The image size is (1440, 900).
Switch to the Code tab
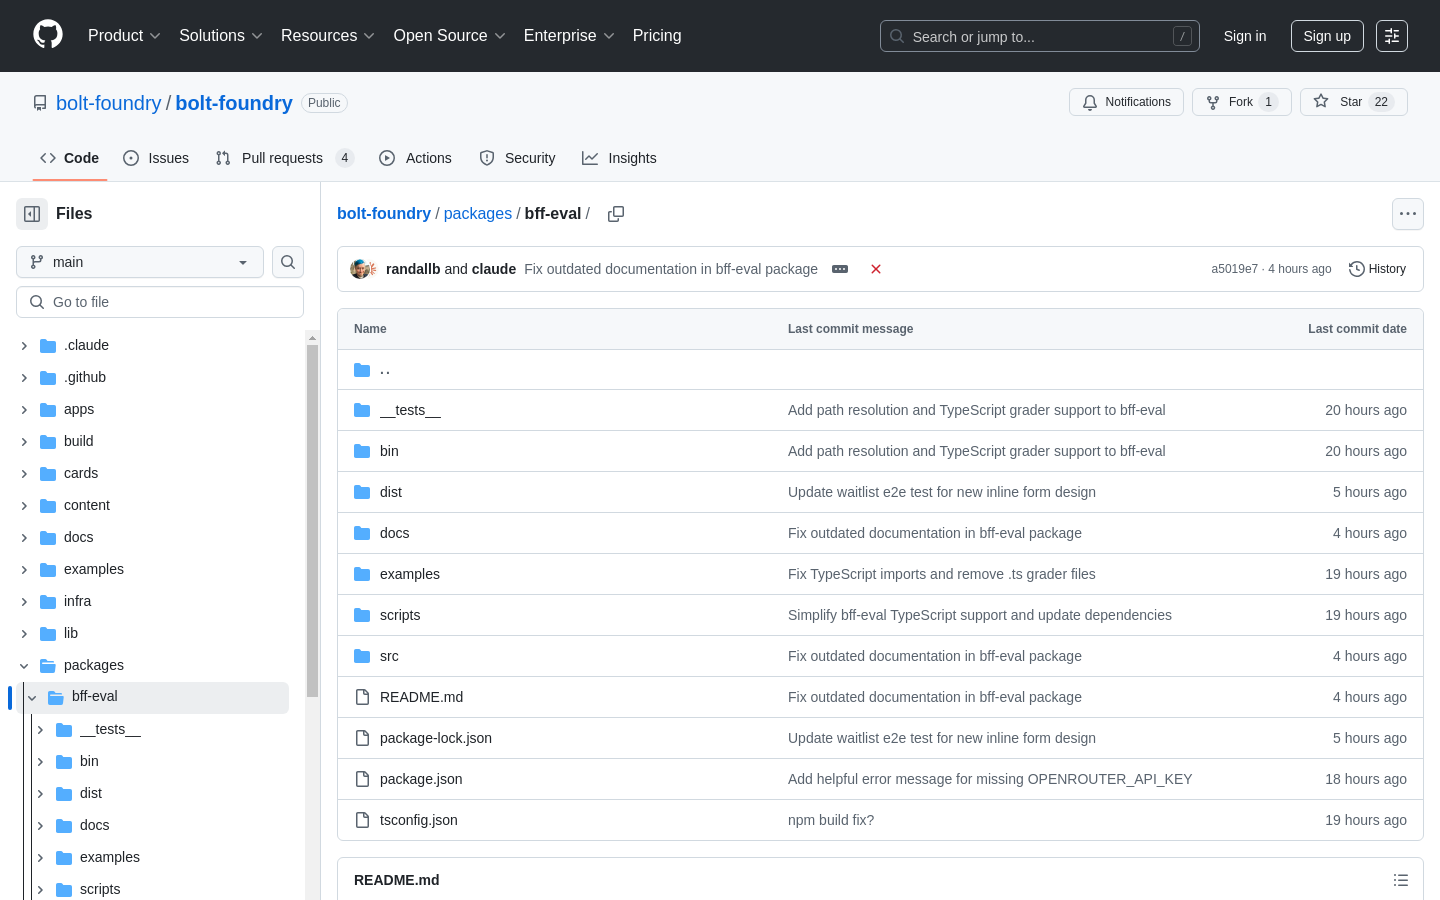[70, 158]
